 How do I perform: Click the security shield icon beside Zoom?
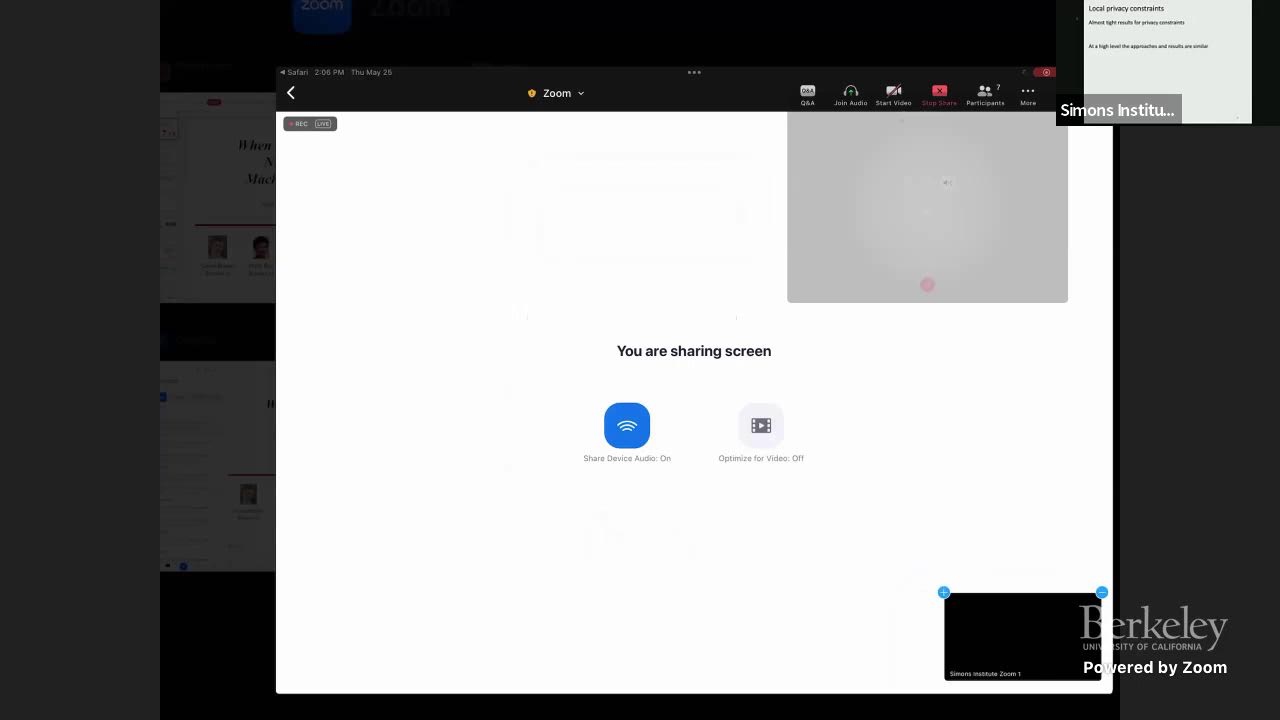[x=532, y=93]
